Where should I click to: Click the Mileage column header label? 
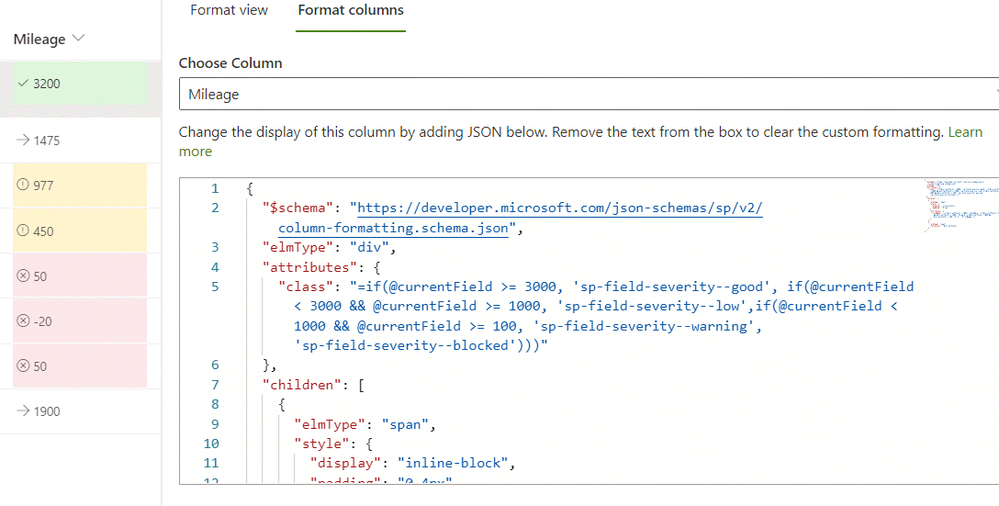pyautogui.click(x=39, y=39)
